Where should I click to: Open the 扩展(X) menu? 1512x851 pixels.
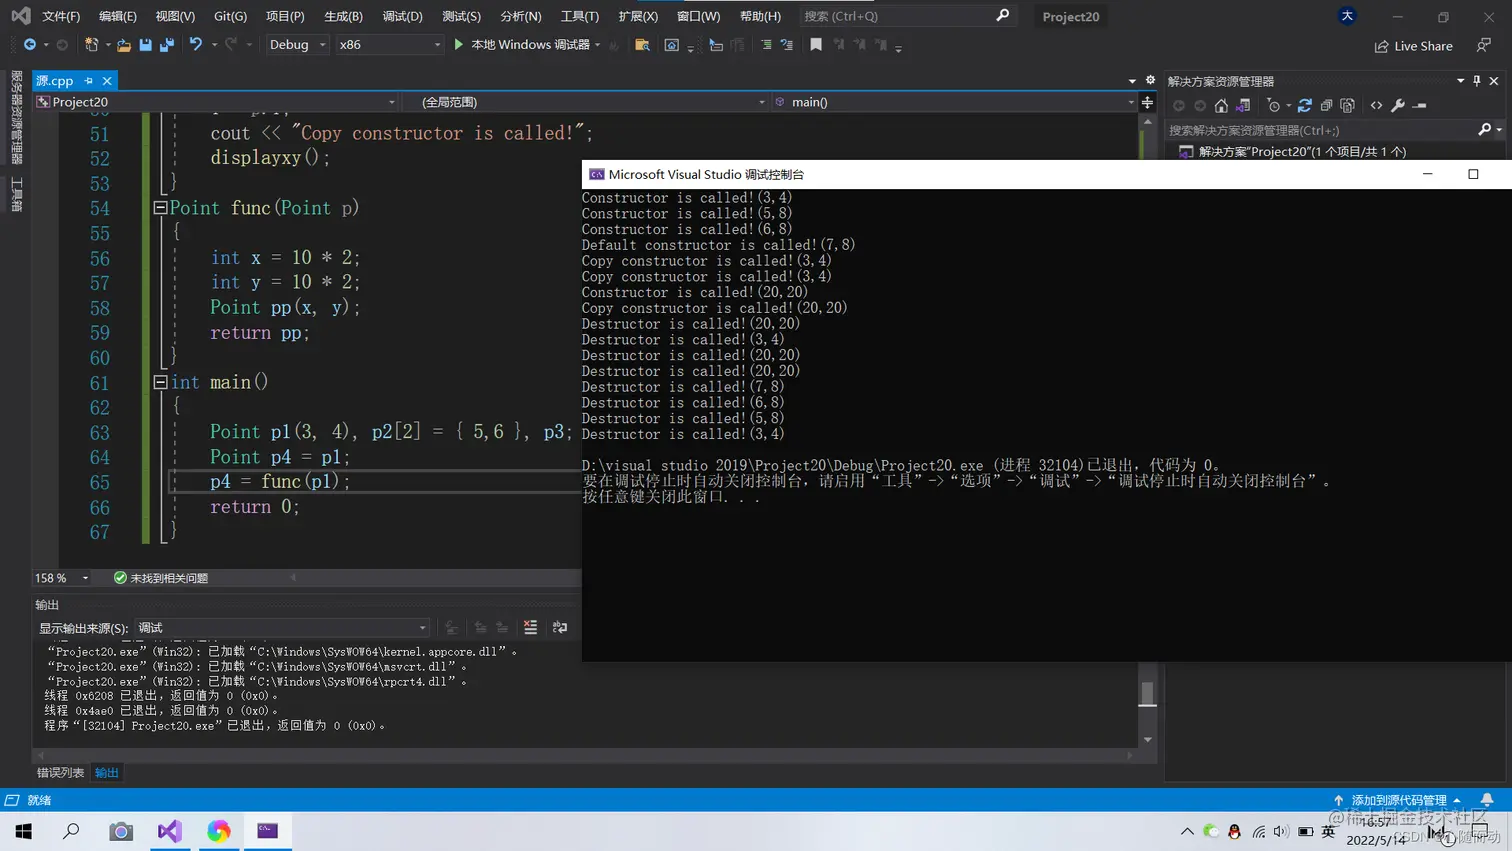pyautogui.click(x=638, y=16)
